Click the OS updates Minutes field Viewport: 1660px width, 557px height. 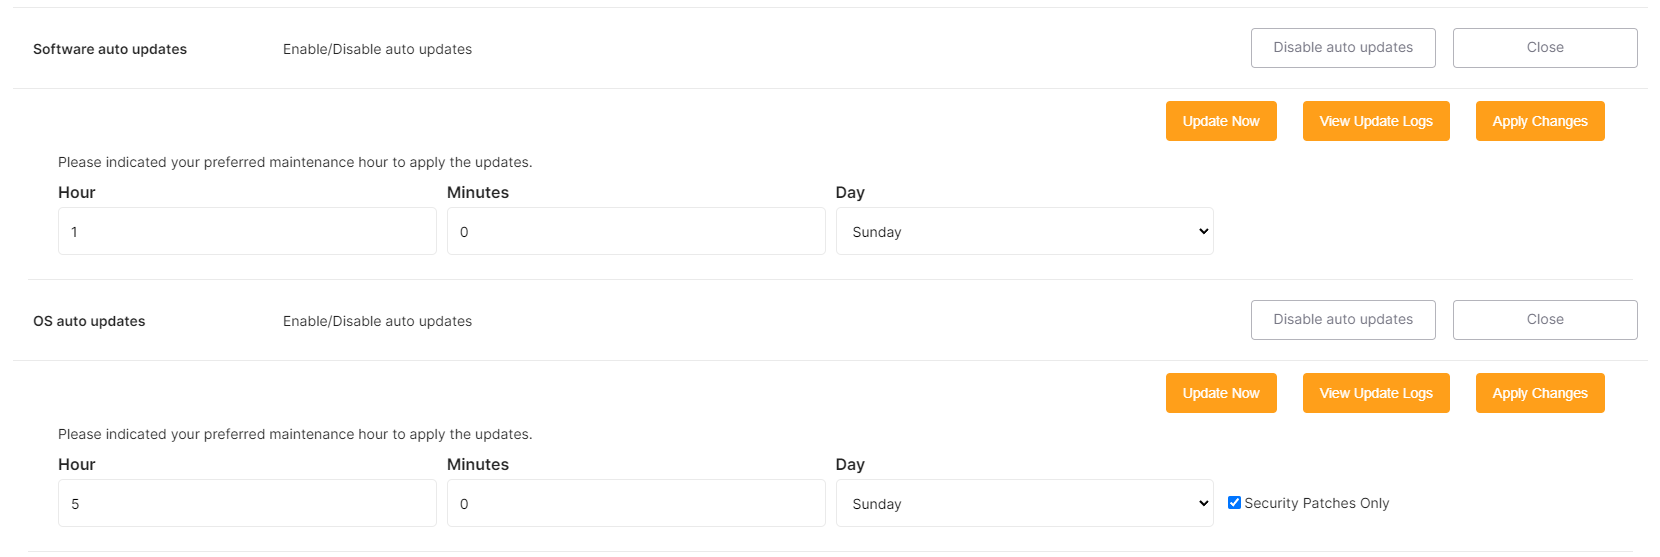pos(636,503)
